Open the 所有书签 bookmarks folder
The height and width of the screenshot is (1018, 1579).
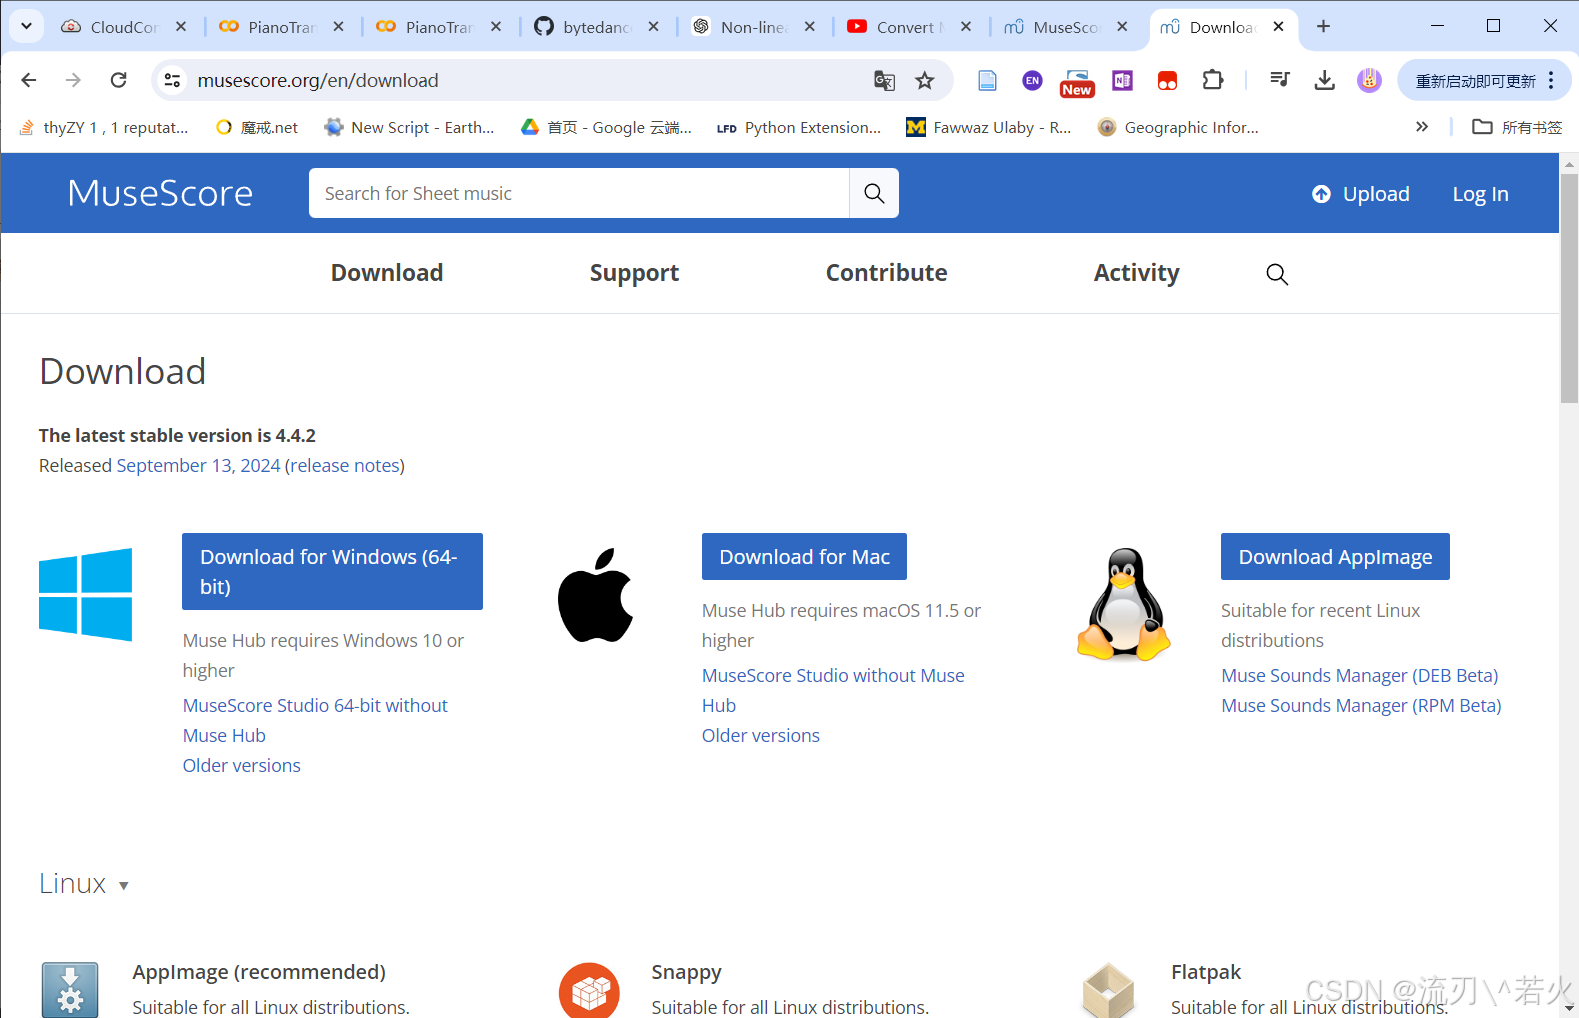[x=1517, y=127]
